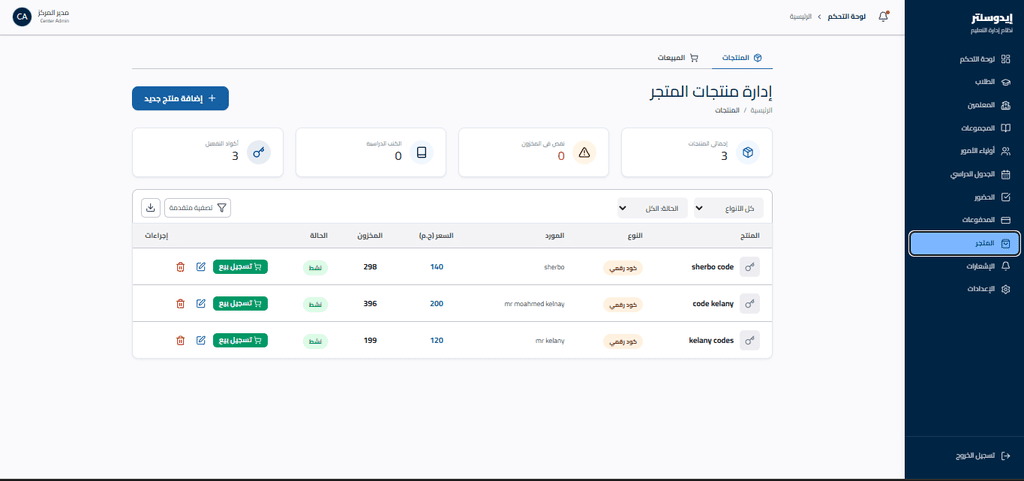Open الإعدادات in the sidebar
This screenshot has height=481, width=1024.
tap(964, 289)
